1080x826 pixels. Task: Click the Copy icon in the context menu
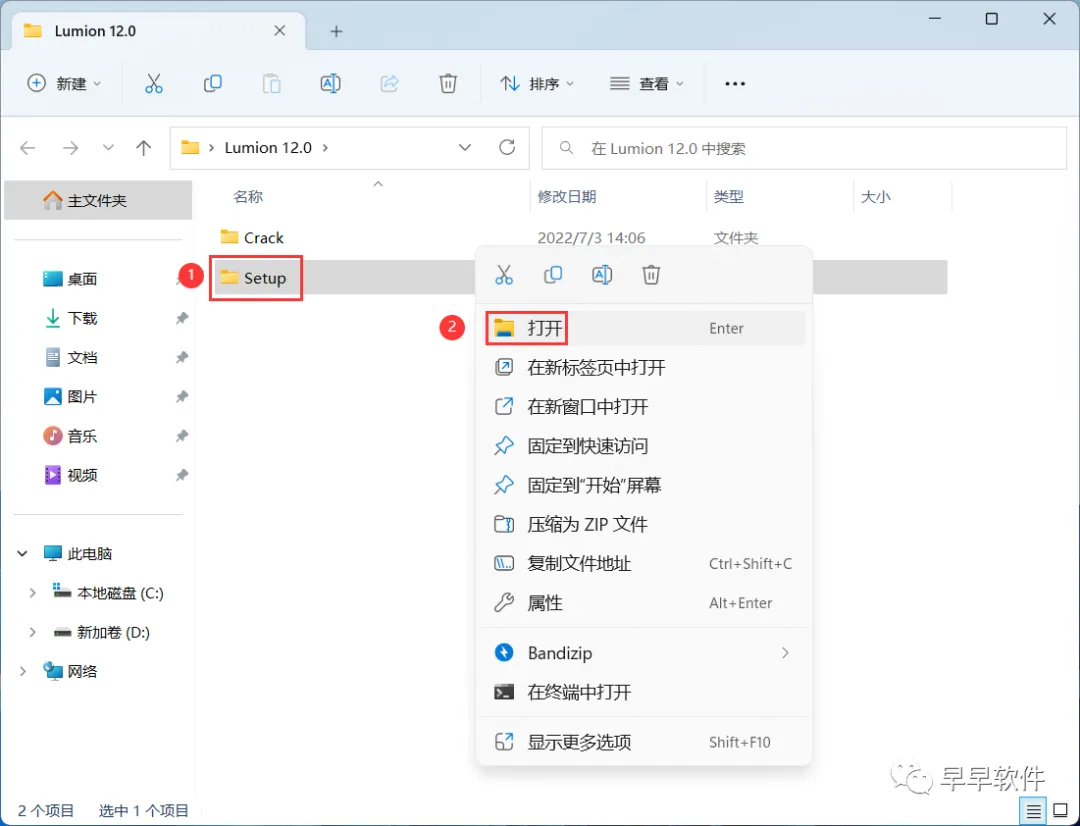(552, 275)
